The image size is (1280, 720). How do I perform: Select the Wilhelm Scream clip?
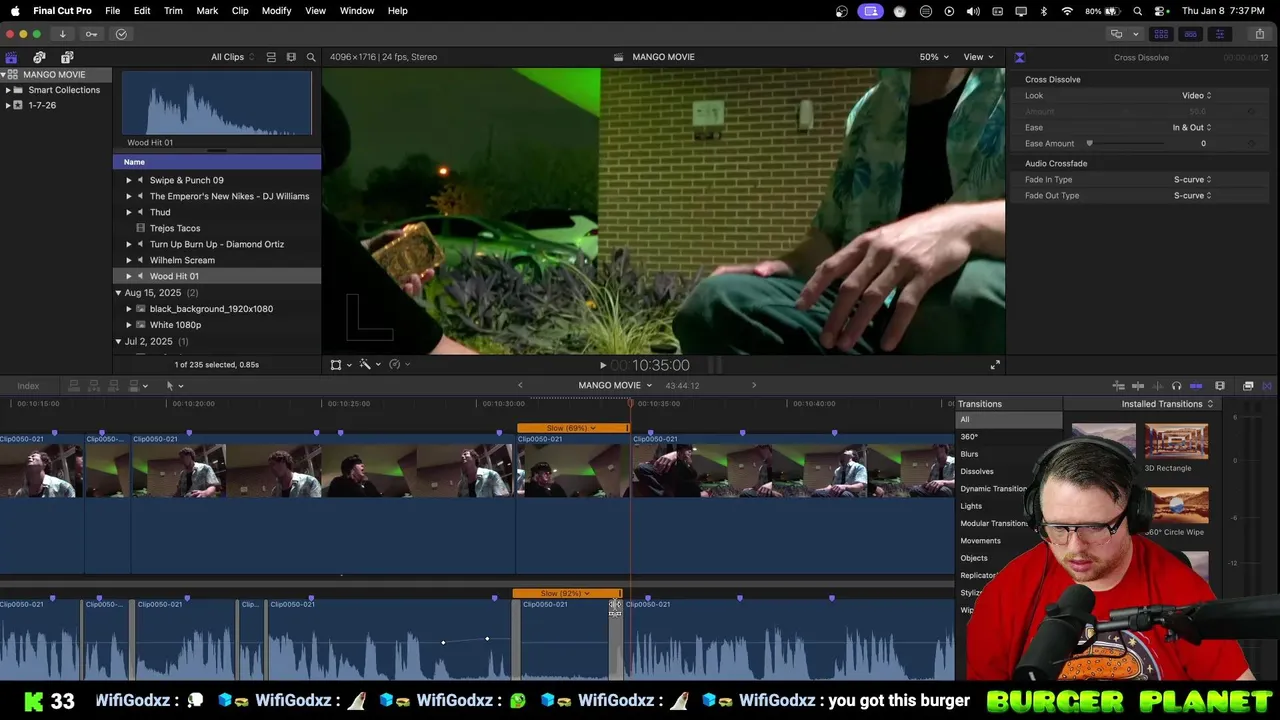point(182,260)
